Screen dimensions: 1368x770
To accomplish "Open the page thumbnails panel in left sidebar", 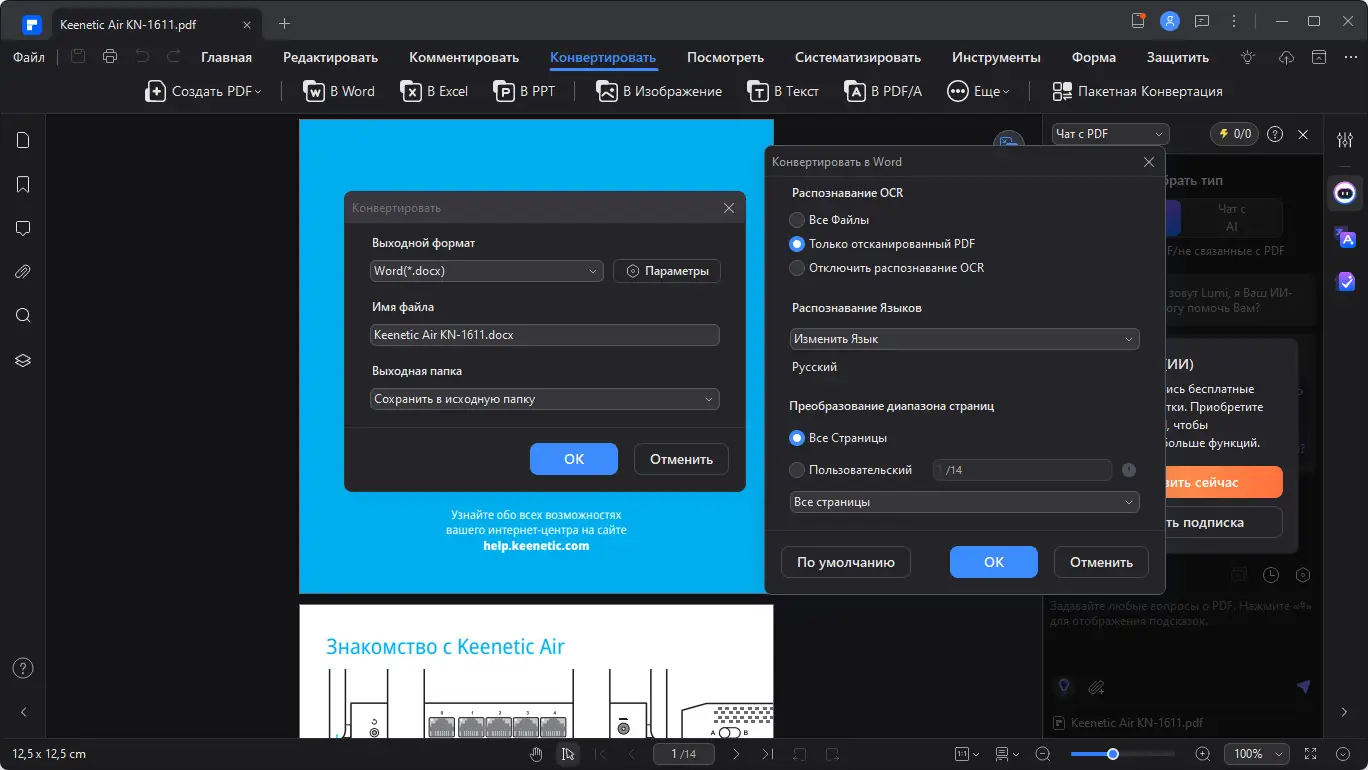I will [x=23, y=140].
